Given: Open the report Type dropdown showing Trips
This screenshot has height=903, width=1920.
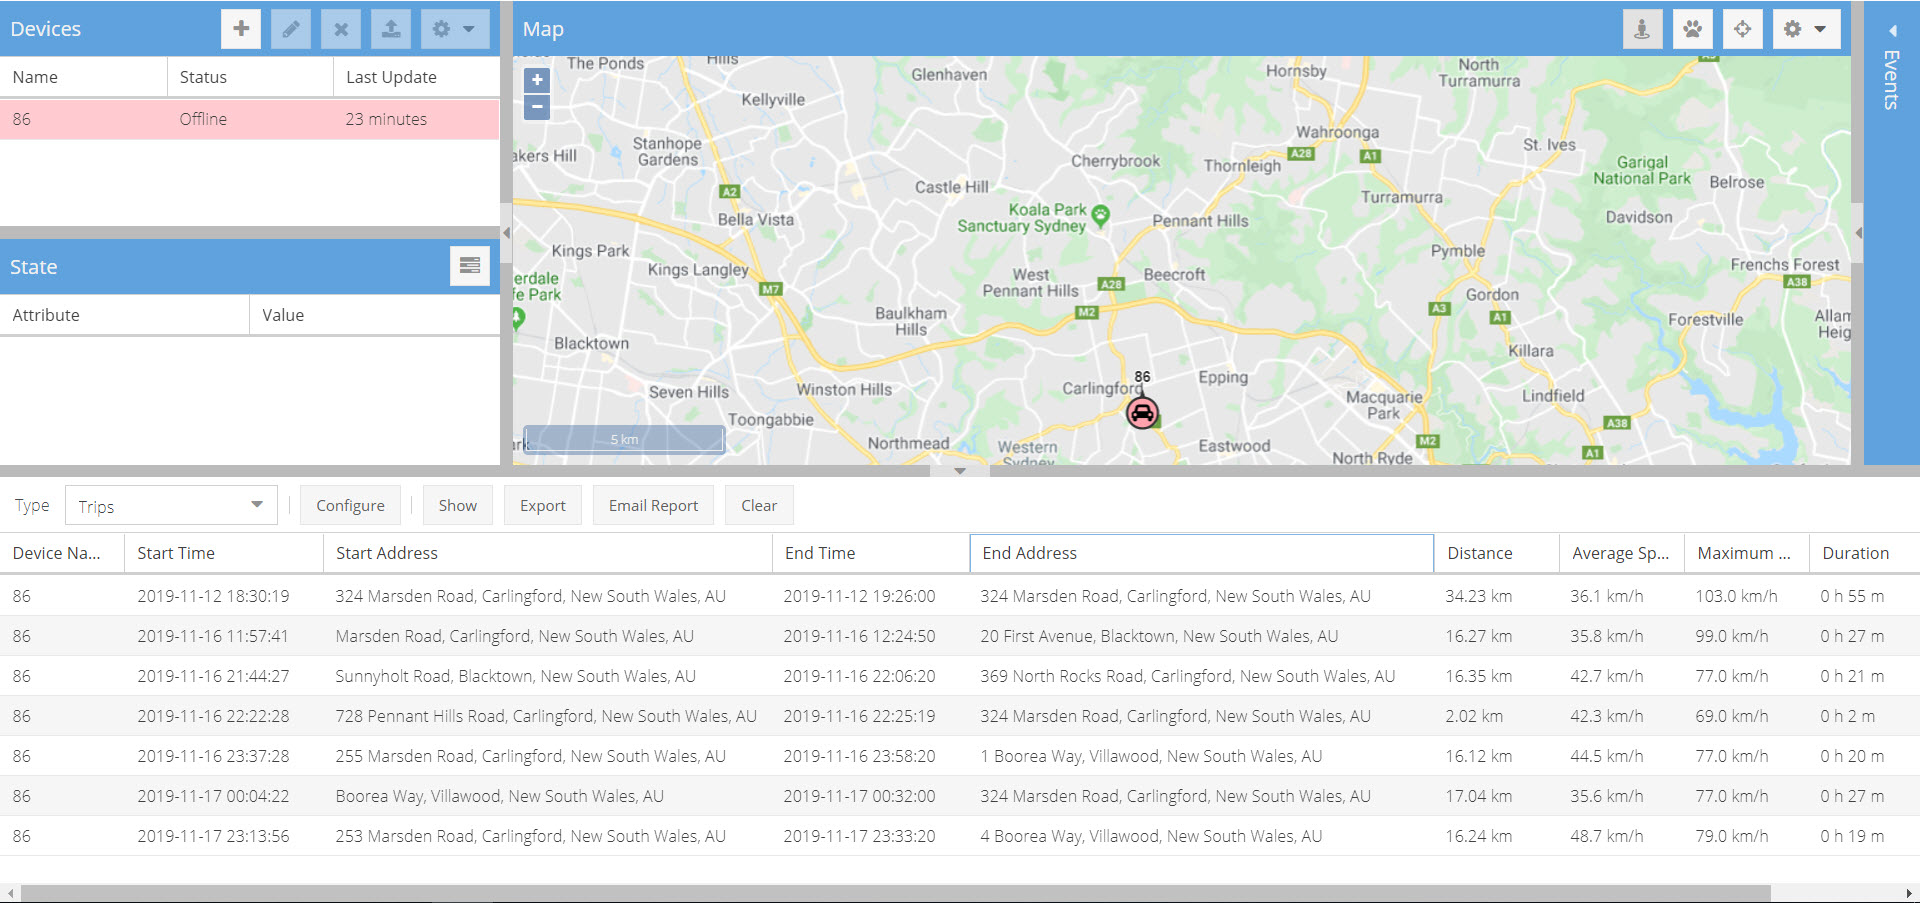Looking at the screenshot, I should (x=170, y=505).
